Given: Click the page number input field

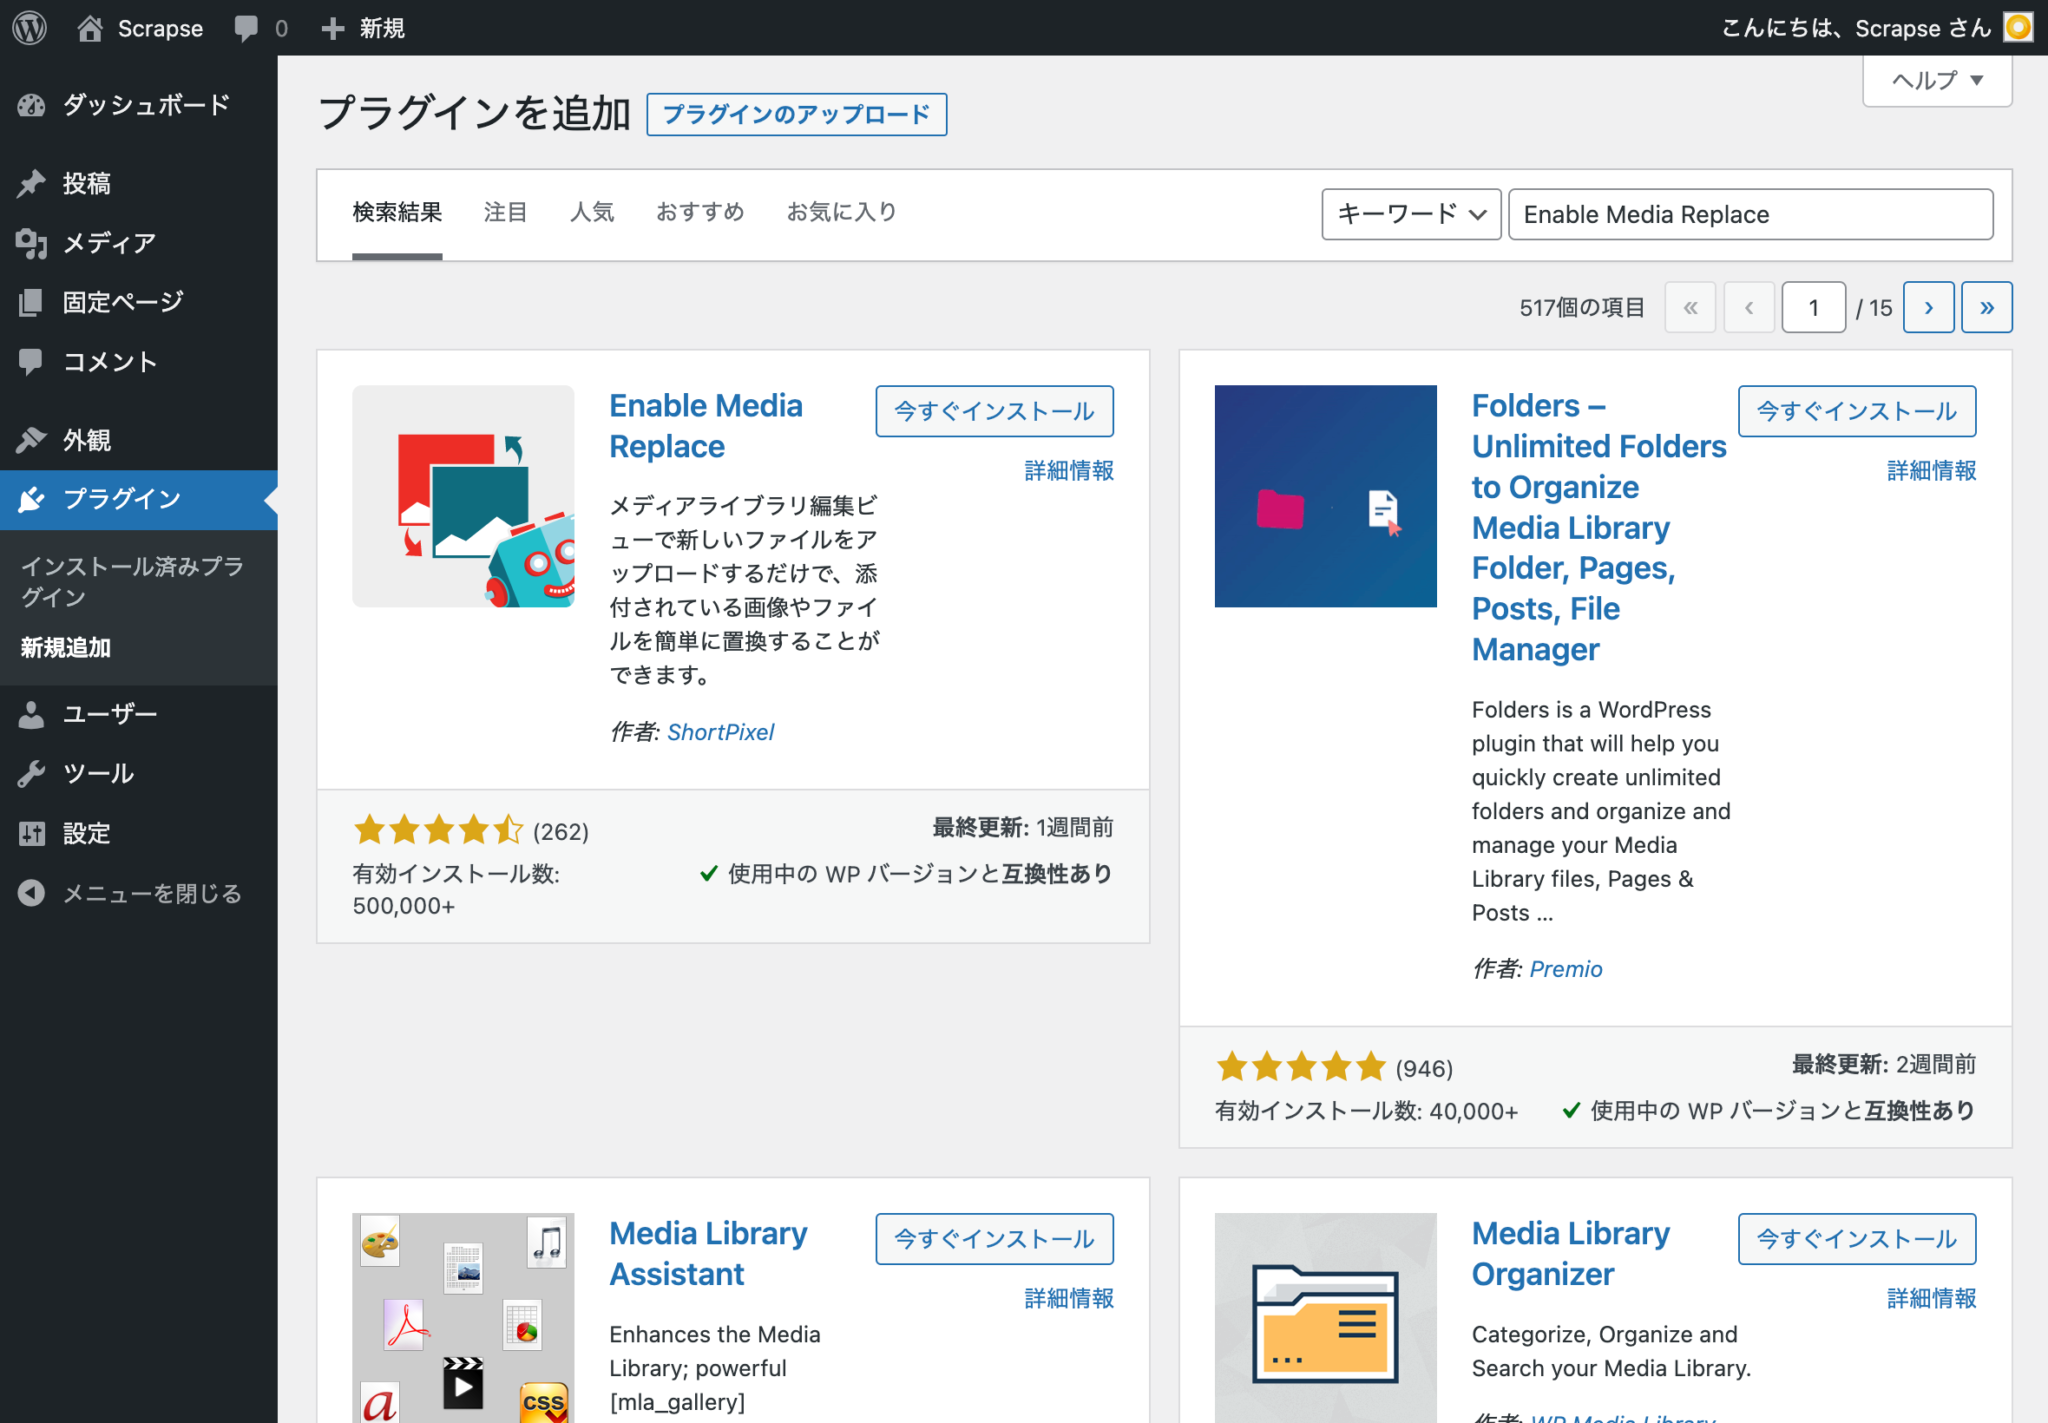Looking at the screenshot, I should pyautogui.click(x=1814, y=307).
